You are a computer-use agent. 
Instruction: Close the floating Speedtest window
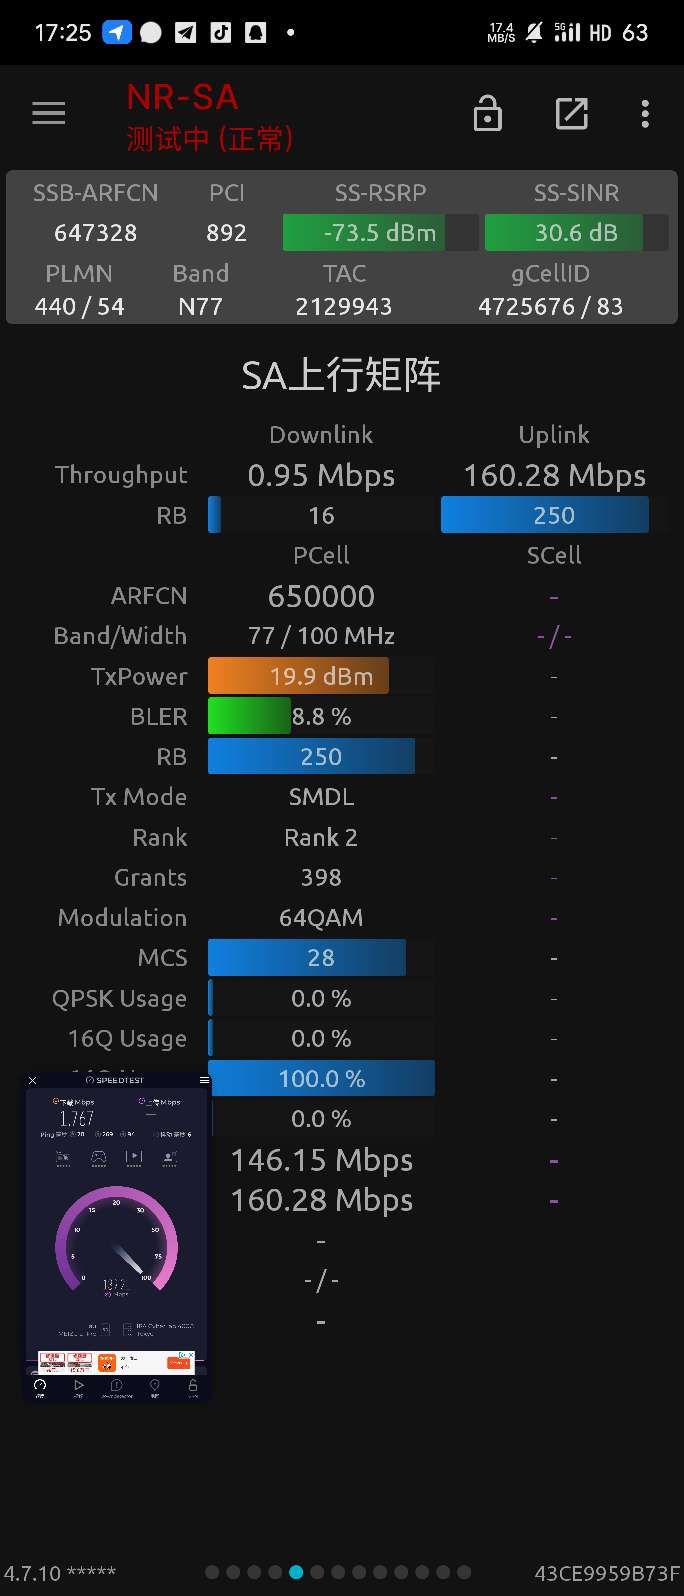click(x=32, y=1080)
